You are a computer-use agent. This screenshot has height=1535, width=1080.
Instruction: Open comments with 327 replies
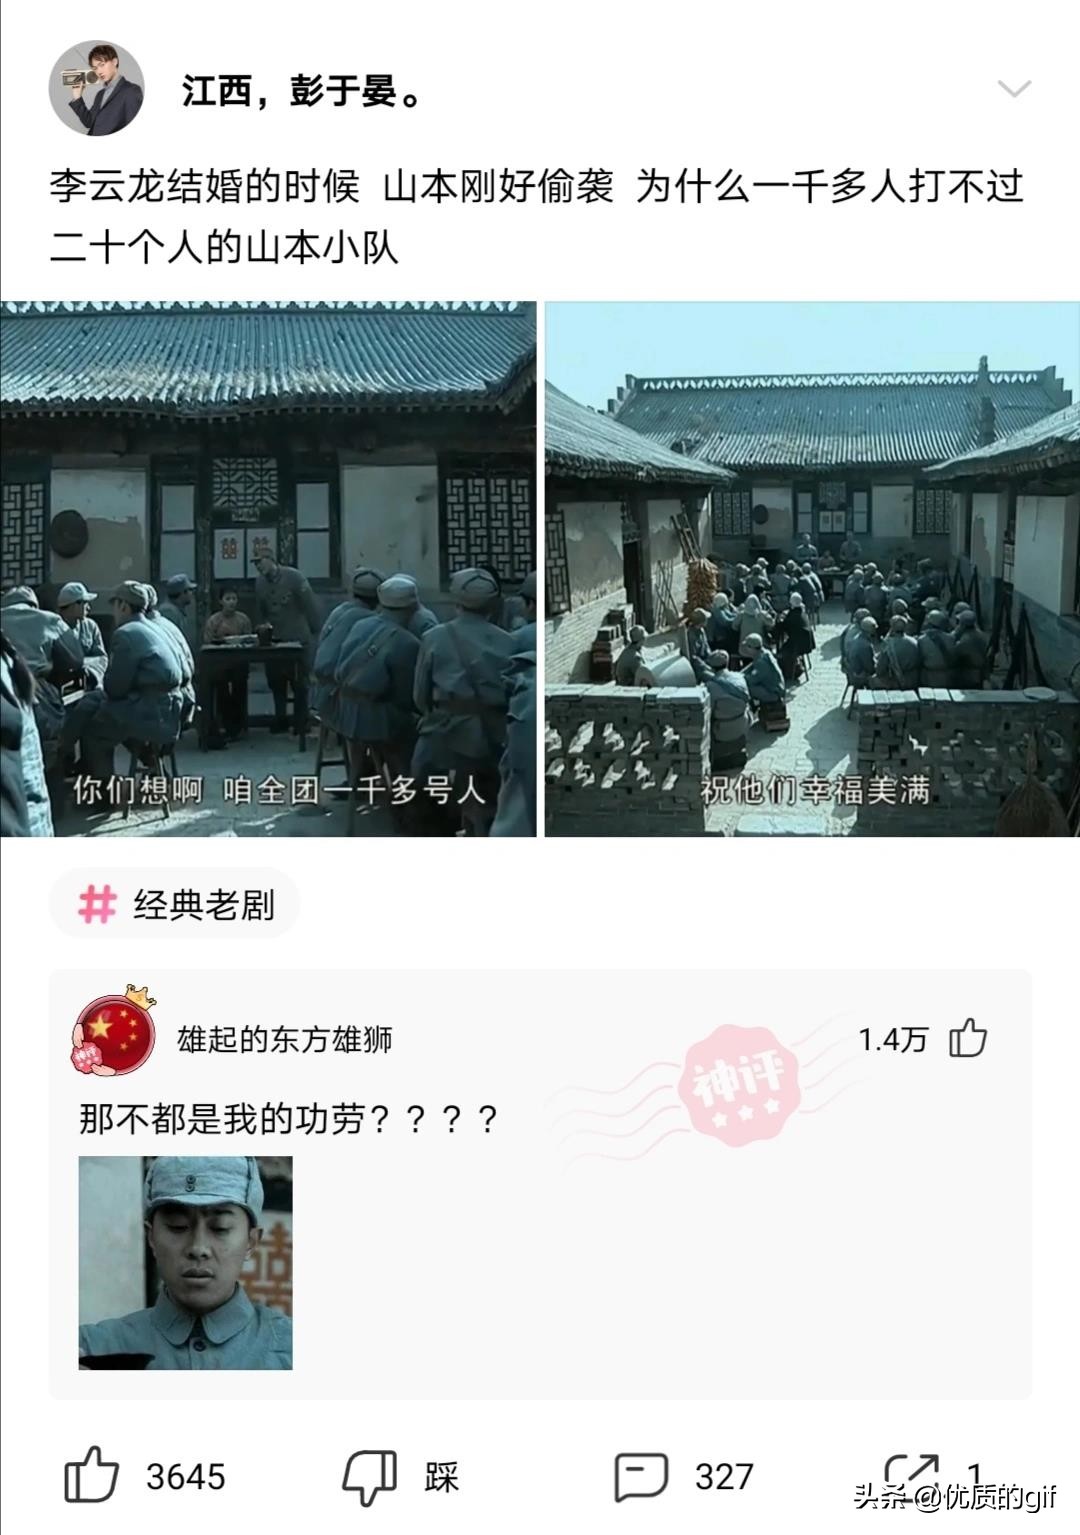tap(641, 1476)
